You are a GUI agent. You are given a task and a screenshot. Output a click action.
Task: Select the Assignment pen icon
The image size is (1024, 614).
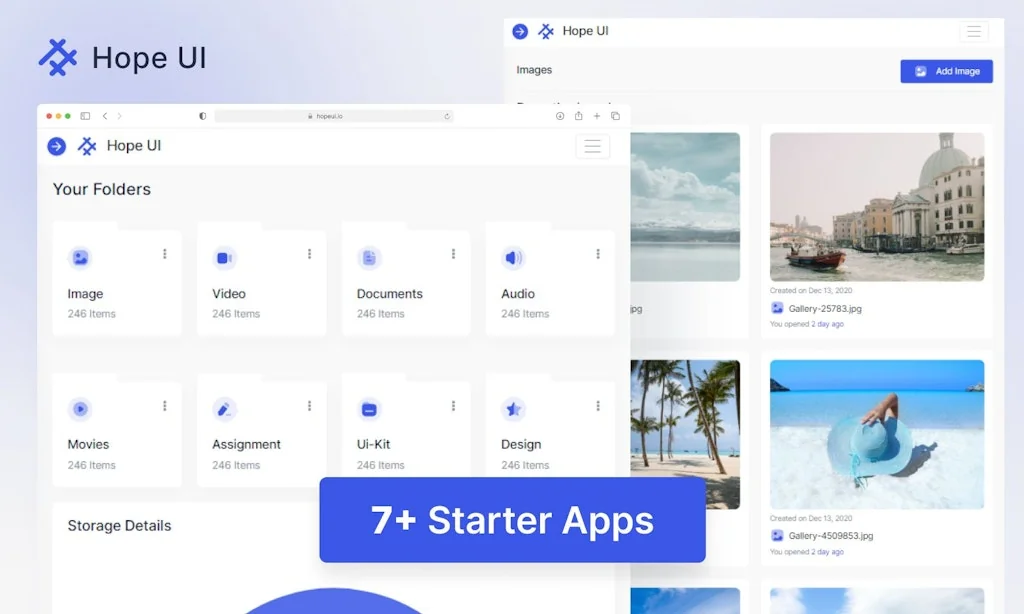coord(225,408)
